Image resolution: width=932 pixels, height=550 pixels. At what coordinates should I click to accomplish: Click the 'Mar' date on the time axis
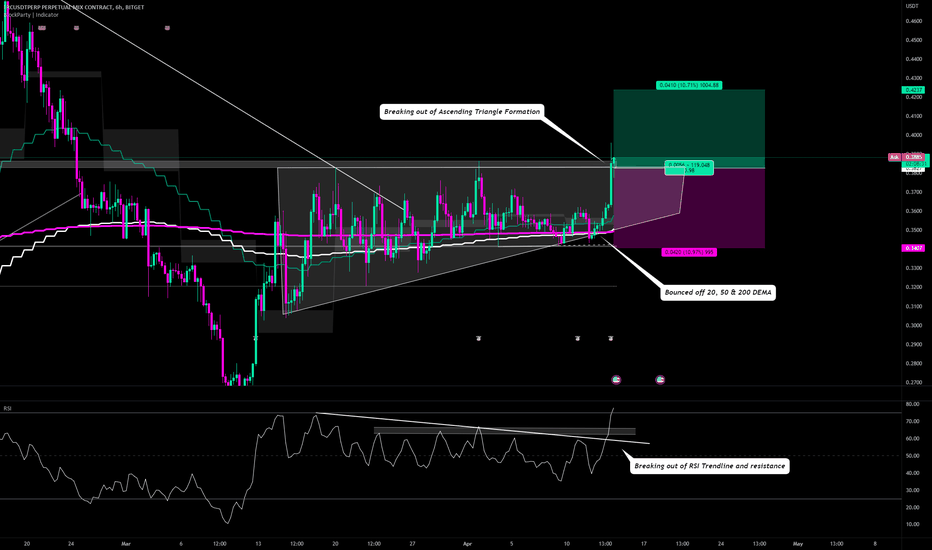(125, 543)
